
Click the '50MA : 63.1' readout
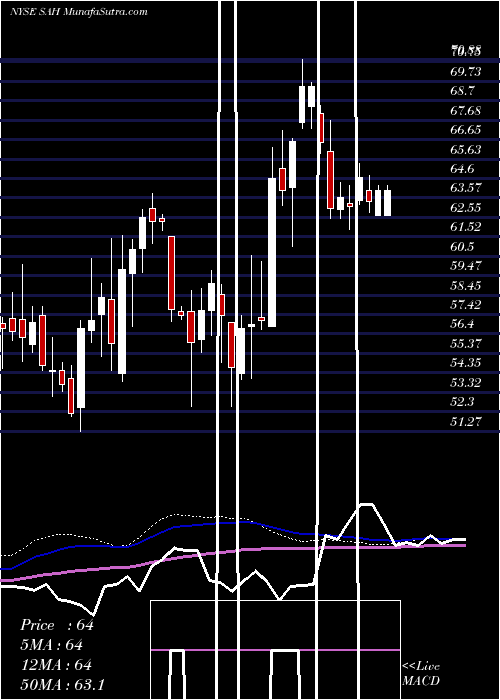click(62, 684)
